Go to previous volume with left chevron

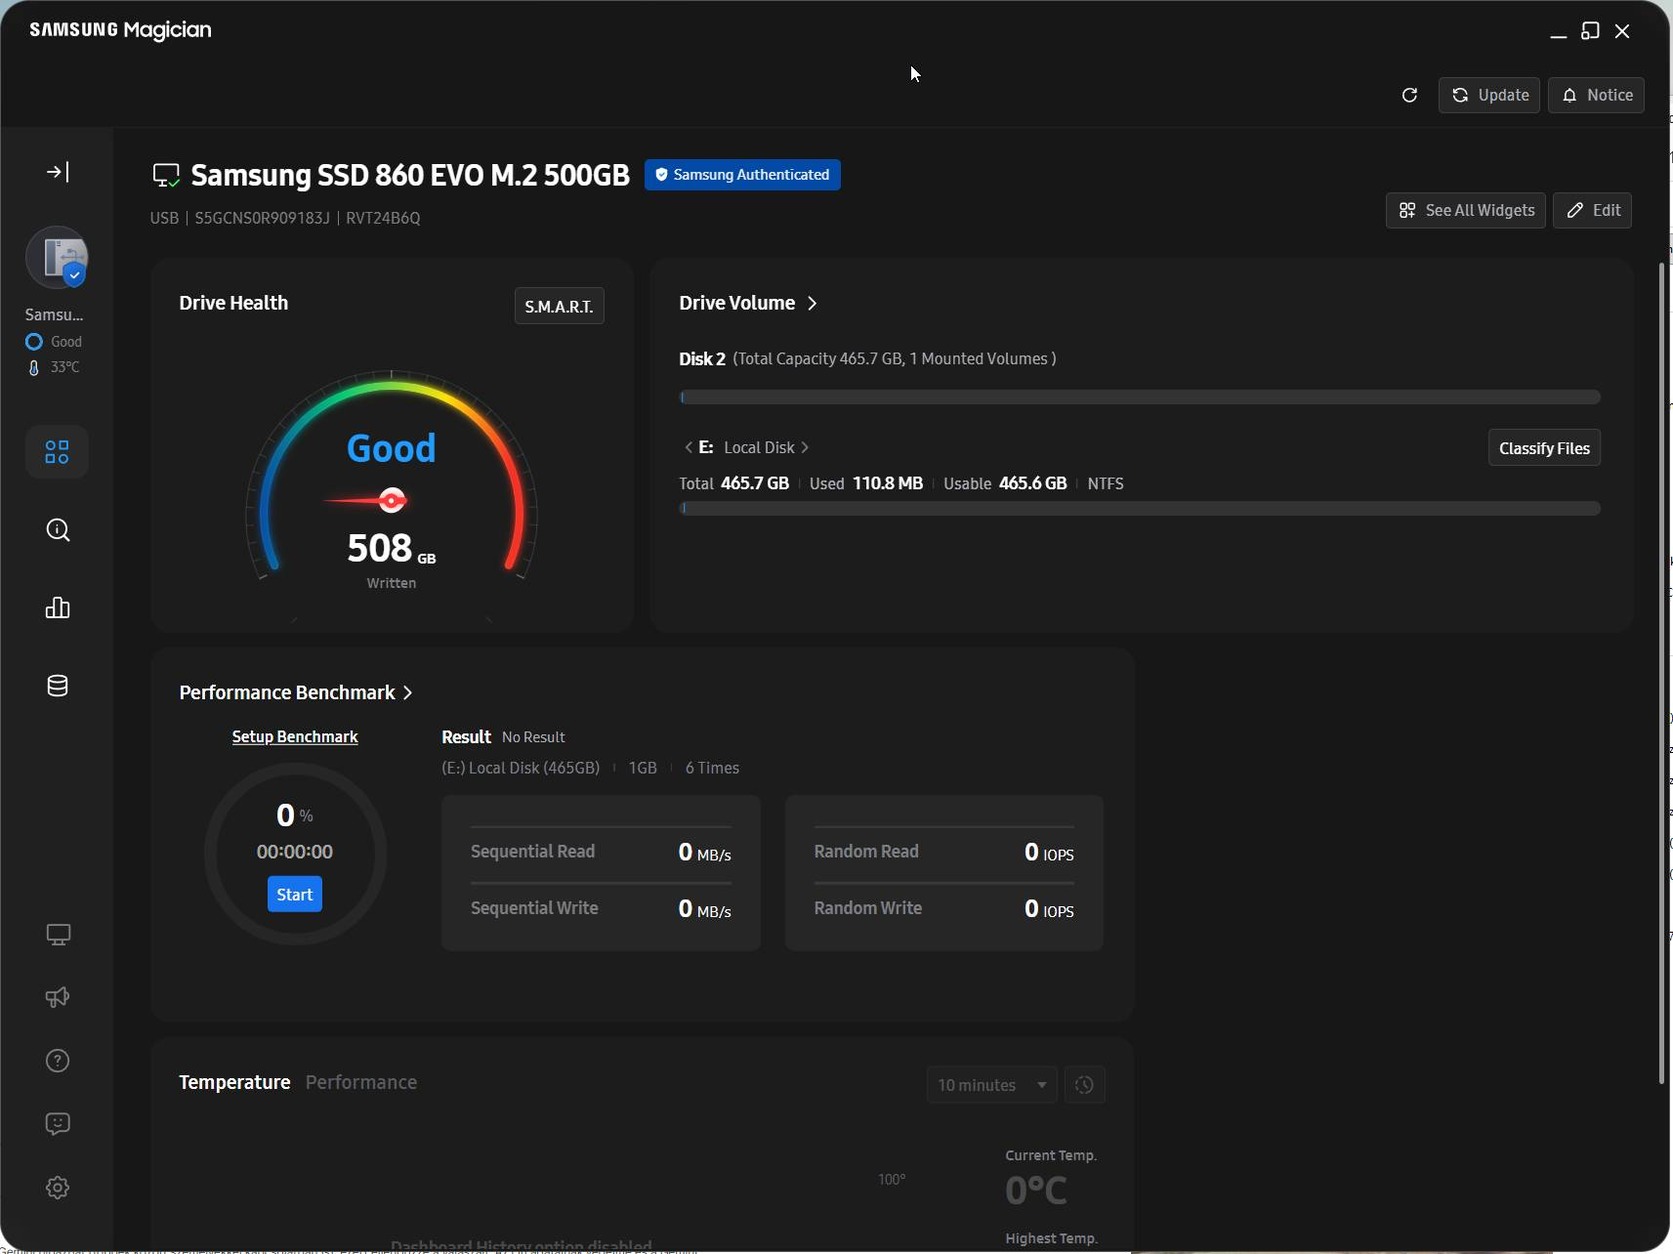(688, 448)
